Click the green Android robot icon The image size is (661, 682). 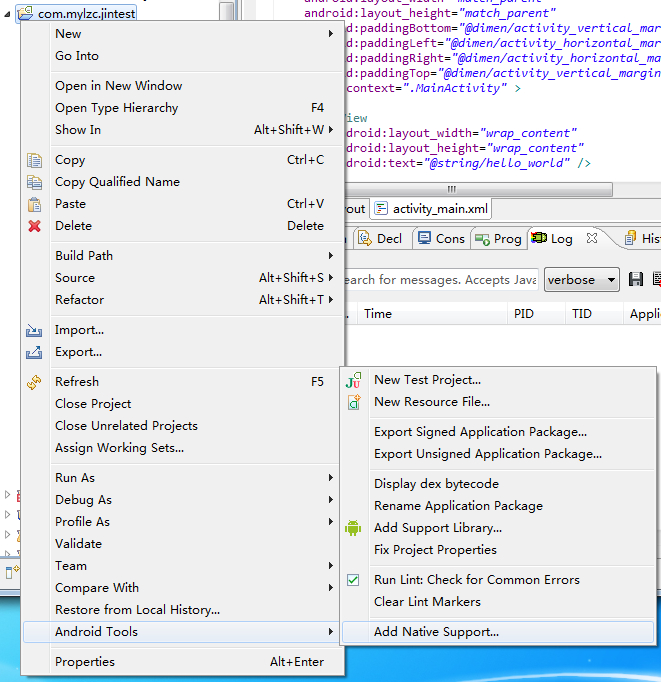coord(353,528)
